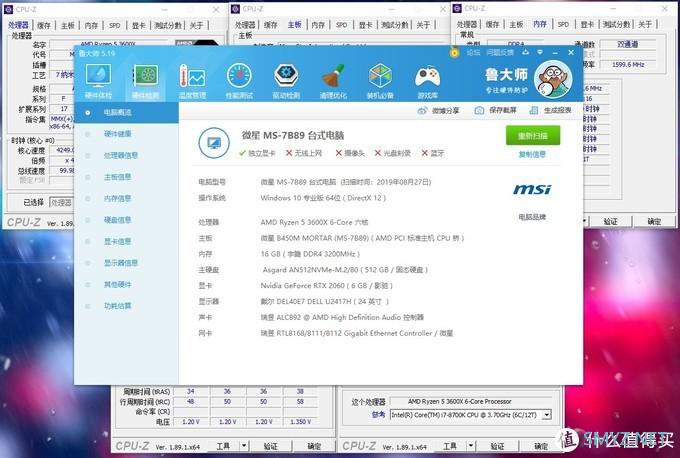
Task: Click the RTL8168/8111/8112 Gigabit Ethernet row
Action: [357, 333]
